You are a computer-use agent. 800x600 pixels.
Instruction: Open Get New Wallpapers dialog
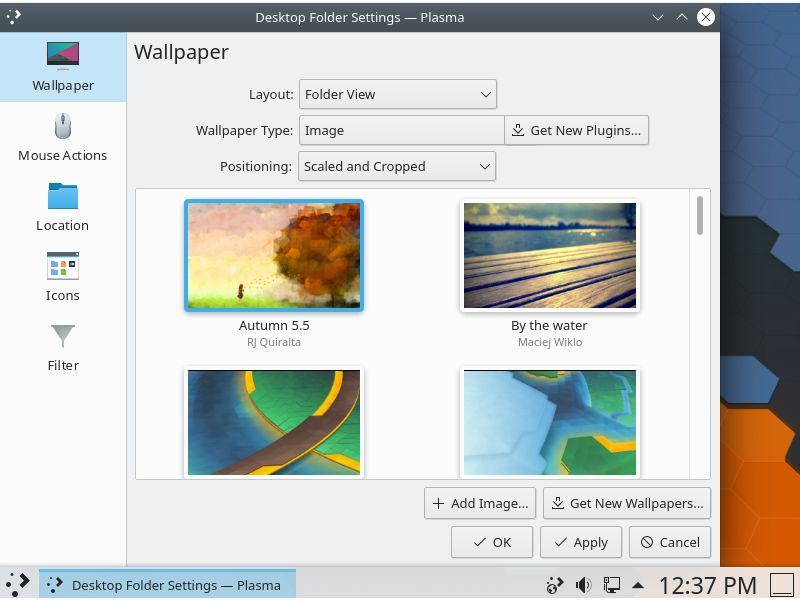tap(626, 503)
